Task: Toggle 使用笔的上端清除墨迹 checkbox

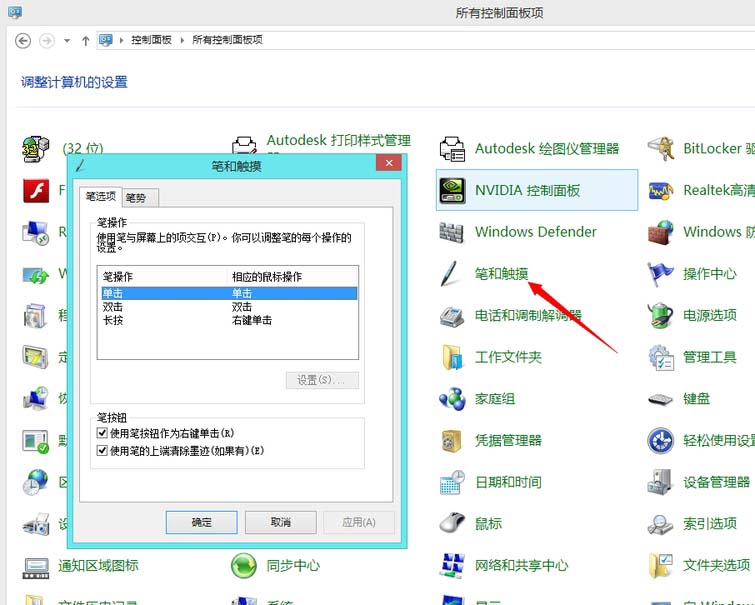Action: point(102,450)
